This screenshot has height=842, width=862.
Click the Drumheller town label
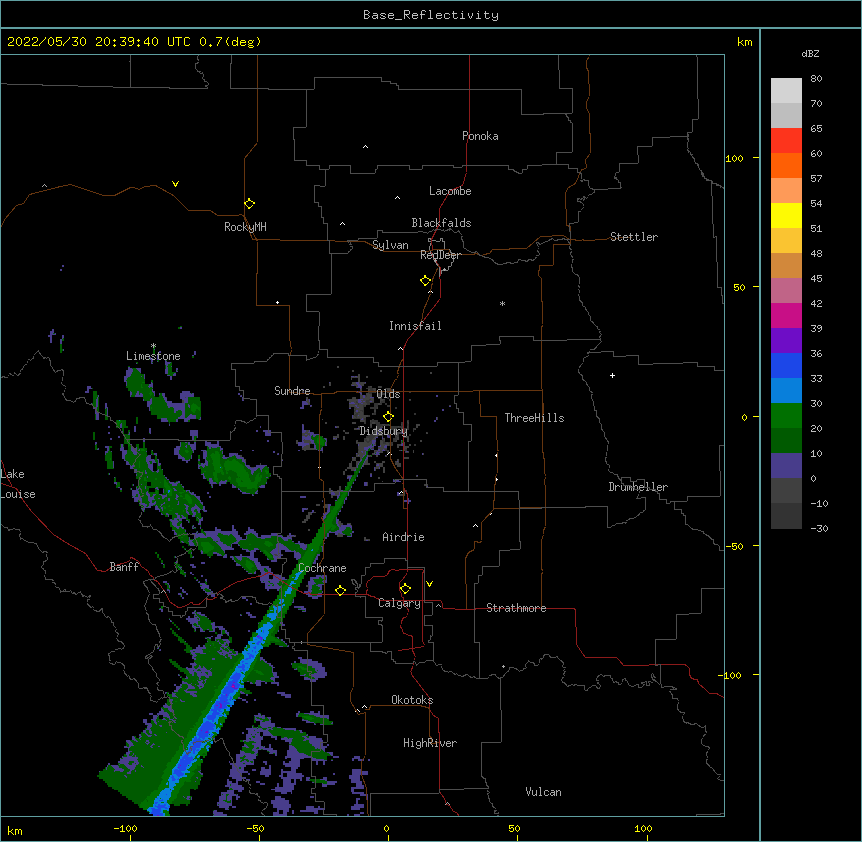coord(638,487)
